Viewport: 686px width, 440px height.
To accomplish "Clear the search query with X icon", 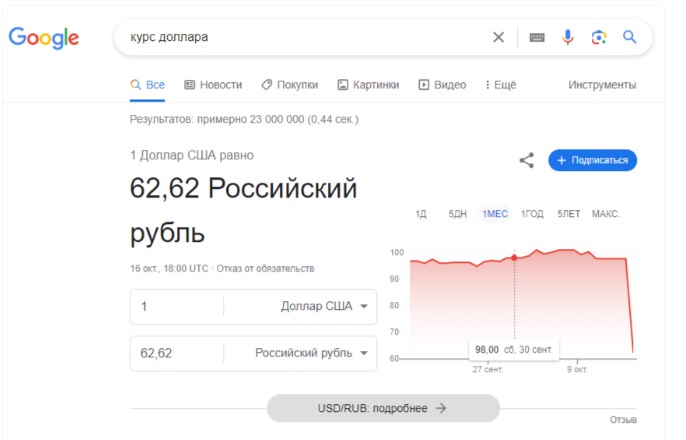I will pyautogui.click(x=498, y=37).
